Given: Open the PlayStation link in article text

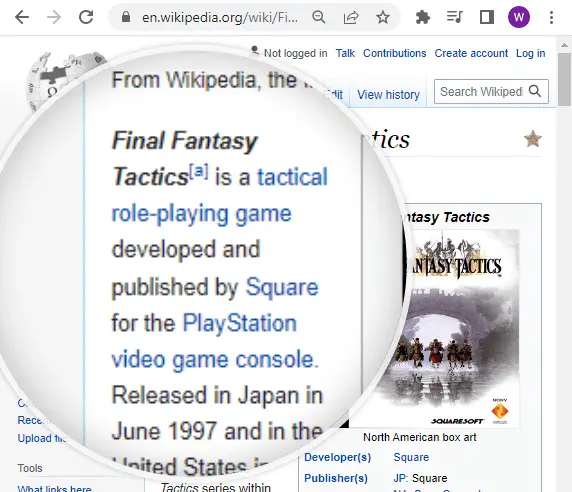Looking at the screenshot, I should coord(240,324).
